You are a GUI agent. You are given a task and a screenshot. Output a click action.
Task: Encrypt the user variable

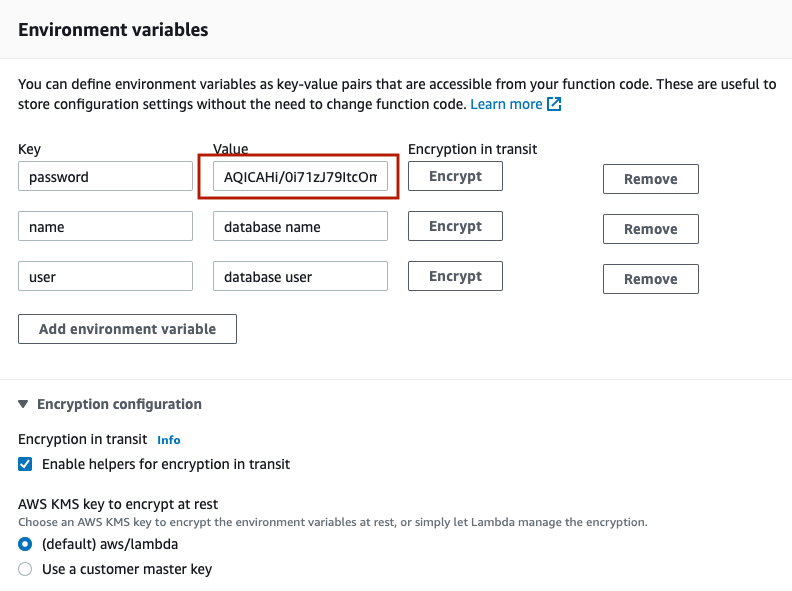coord(455,276)
